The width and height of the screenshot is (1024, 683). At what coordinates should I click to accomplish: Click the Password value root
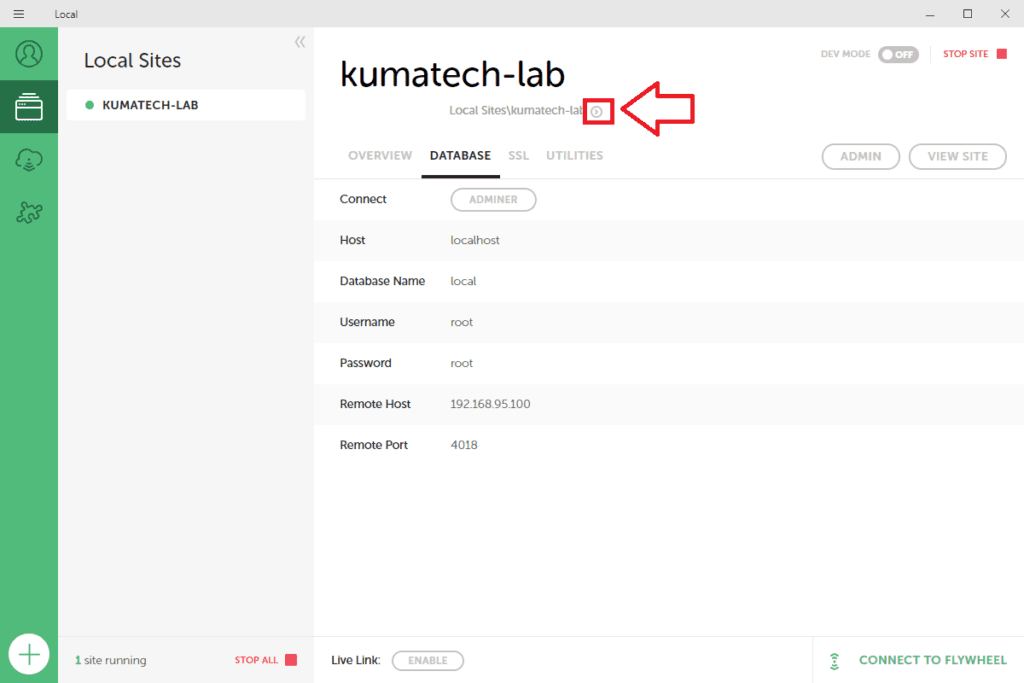(x=462, y=364)
